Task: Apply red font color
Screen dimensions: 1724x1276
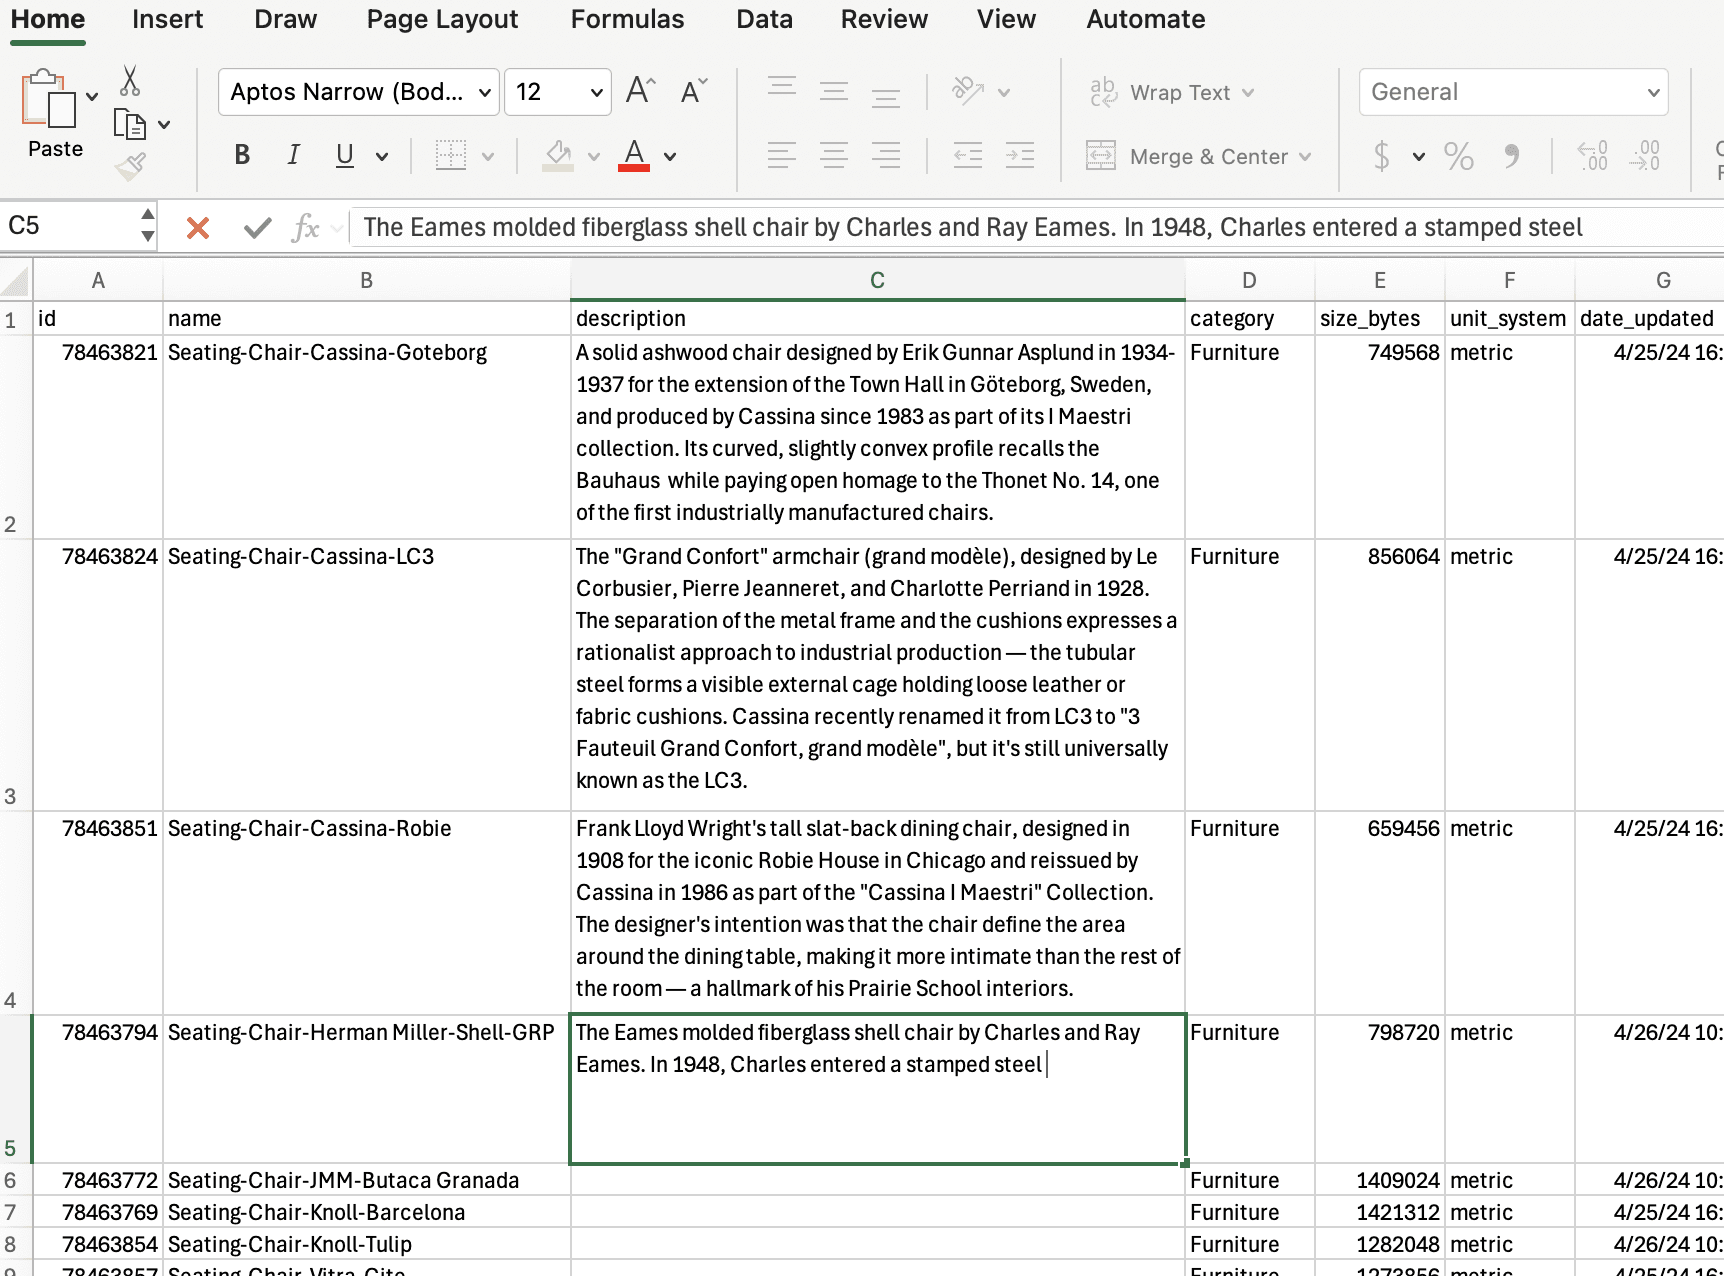Action: pos(634,155)
